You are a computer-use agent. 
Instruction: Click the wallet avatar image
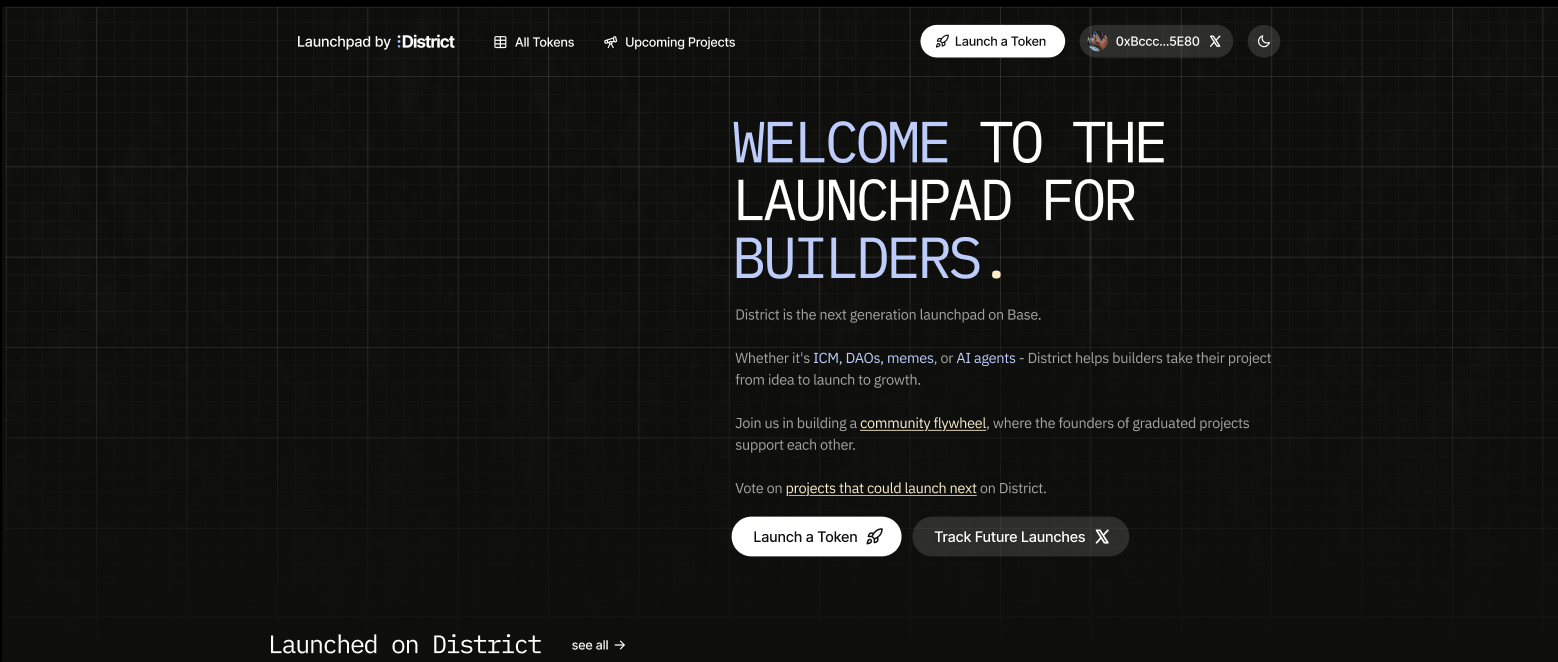(1097, 41)
